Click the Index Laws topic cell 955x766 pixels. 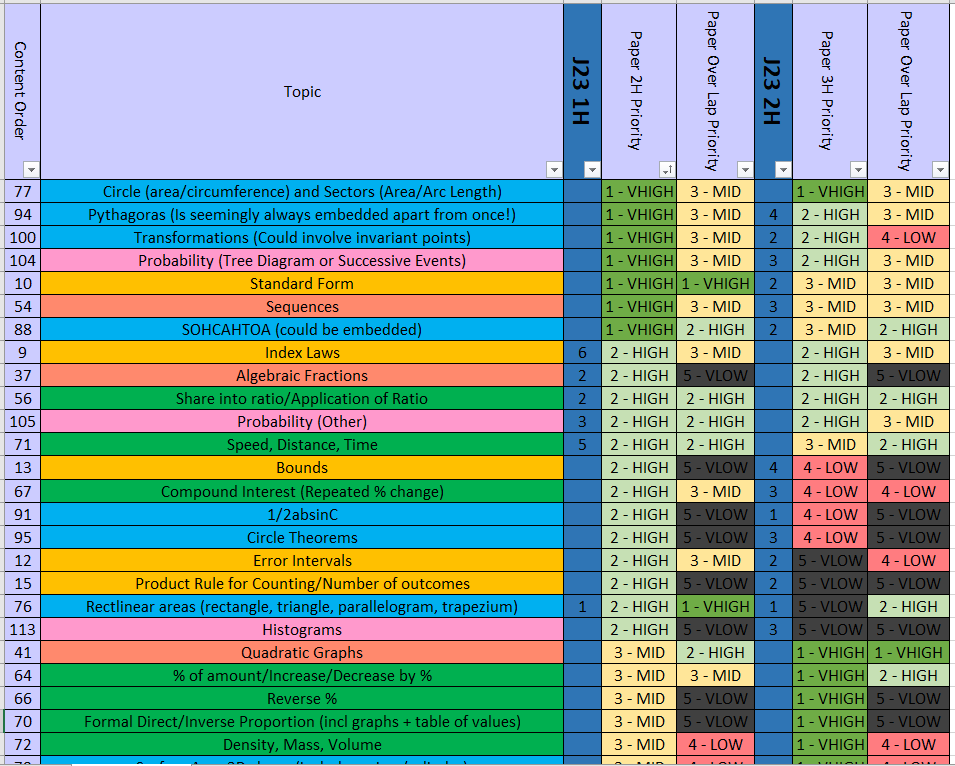coord(302,353)
